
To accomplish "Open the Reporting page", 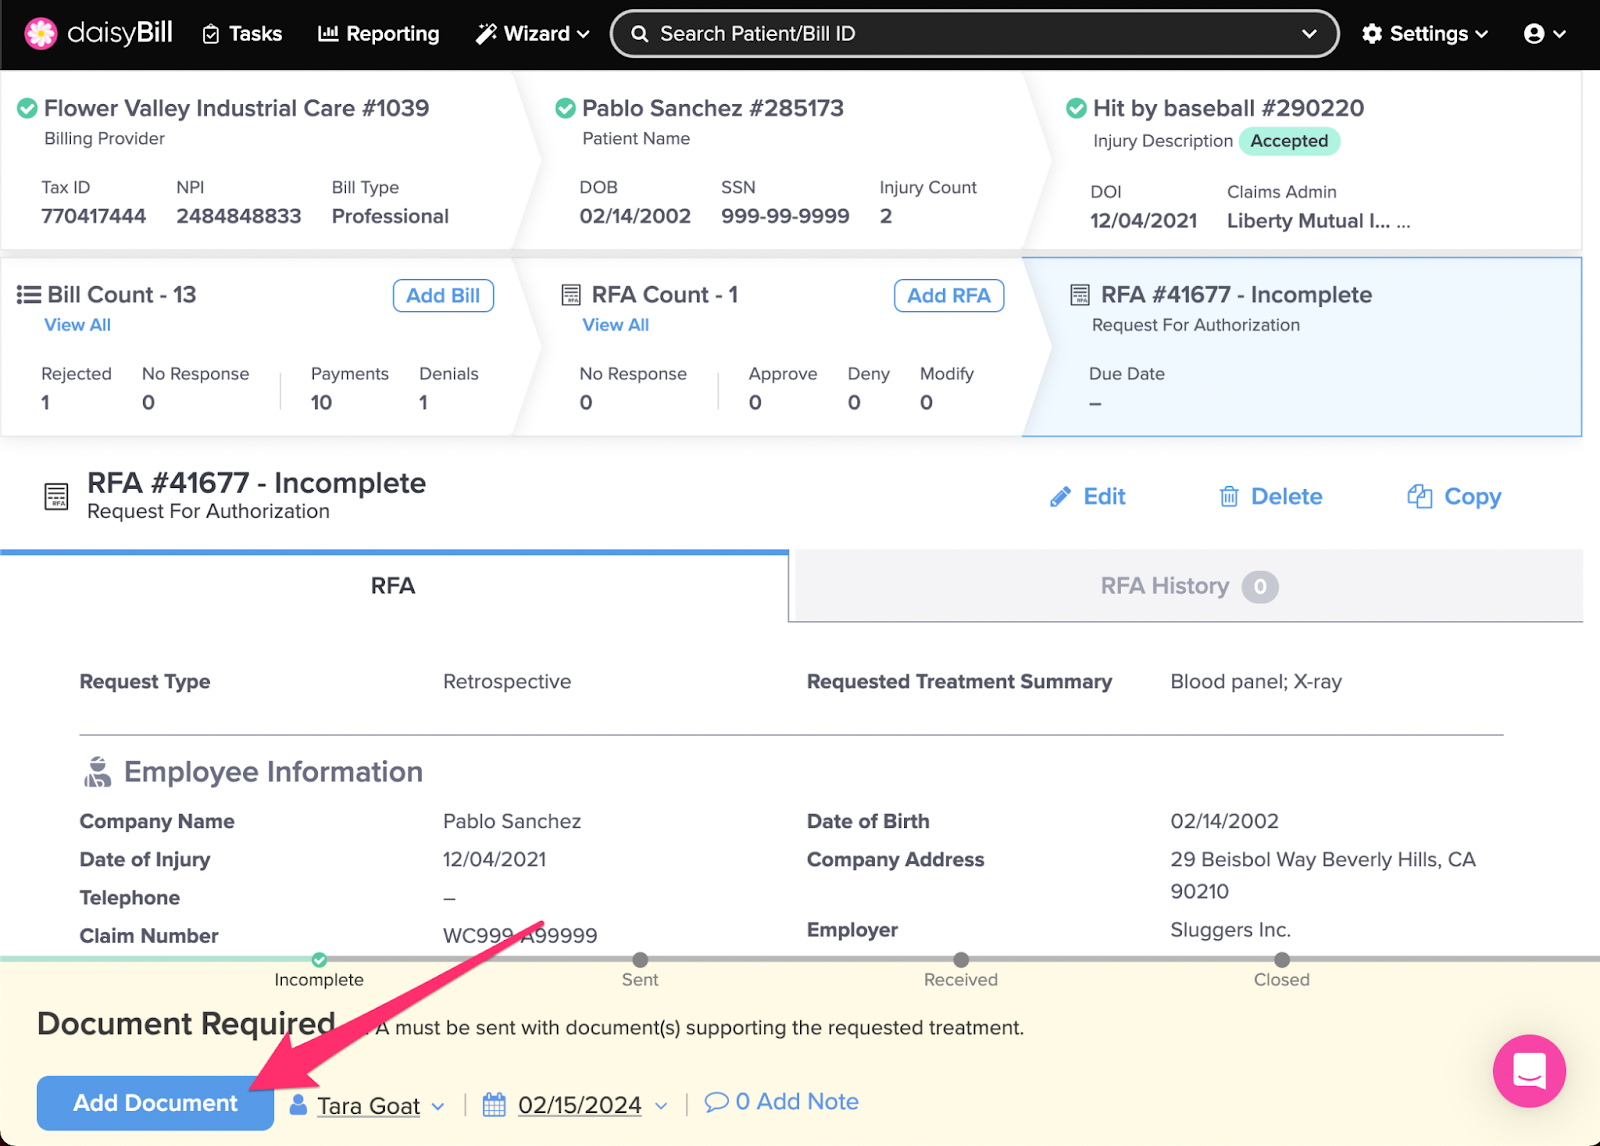I will (378, 34).
